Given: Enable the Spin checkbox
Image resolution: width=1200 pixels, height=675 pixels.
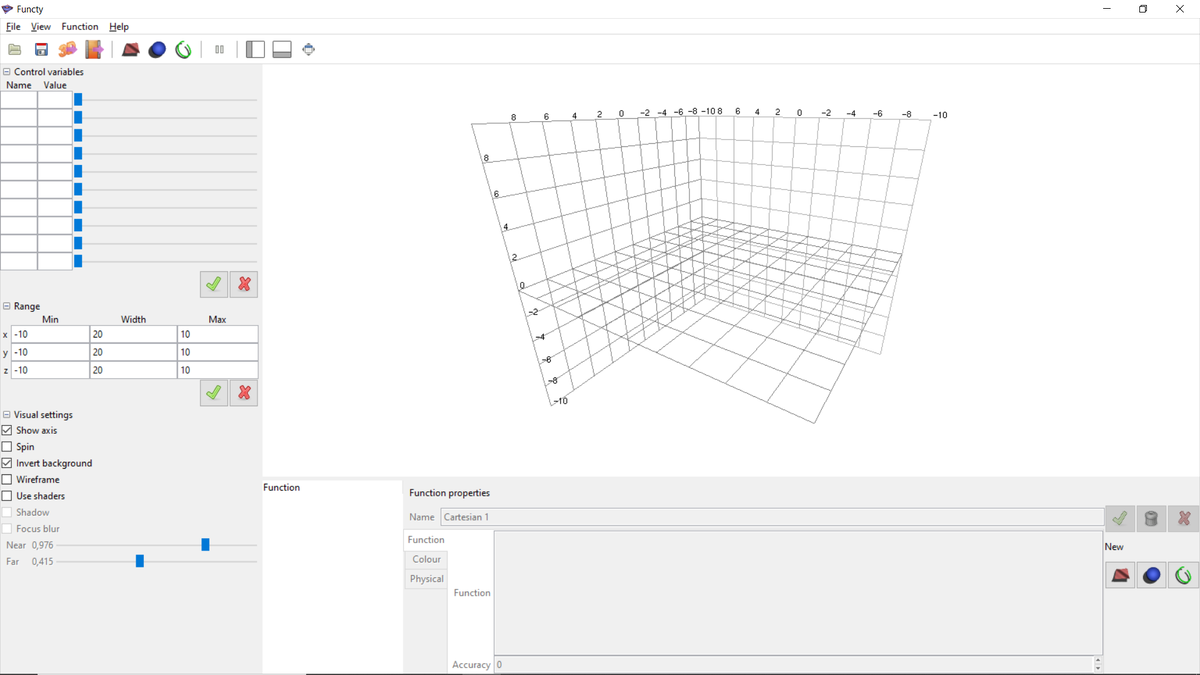Looking at the screenshot, I should pyautogui.click(x=8, y=447).
